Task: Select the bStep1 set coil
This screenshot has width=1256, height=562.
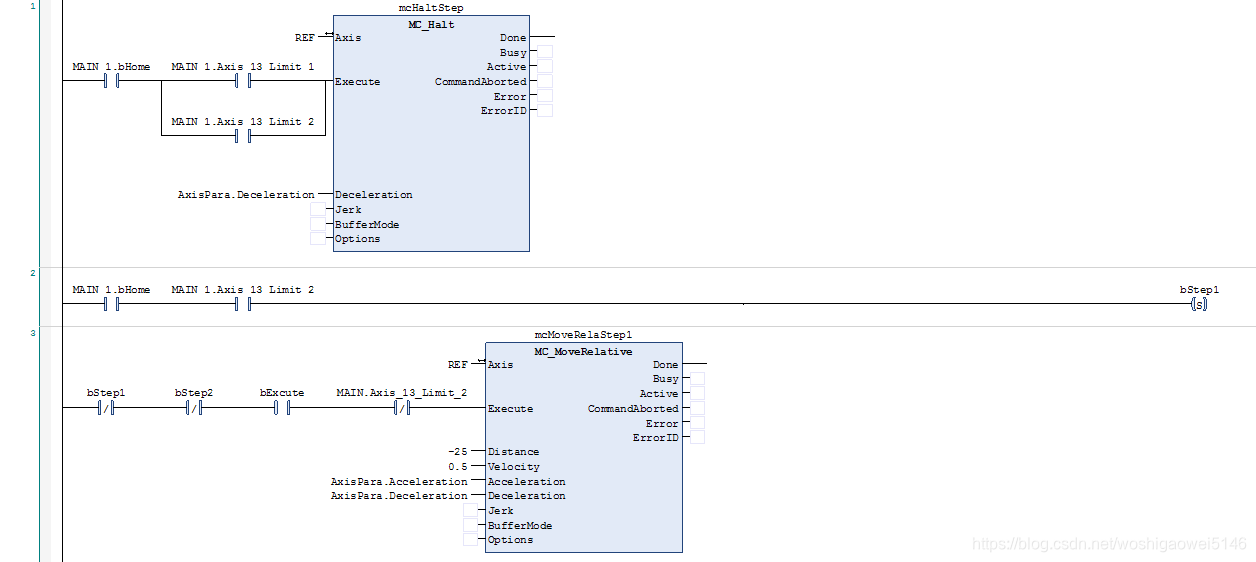Action: click(x=1199, y=304)
